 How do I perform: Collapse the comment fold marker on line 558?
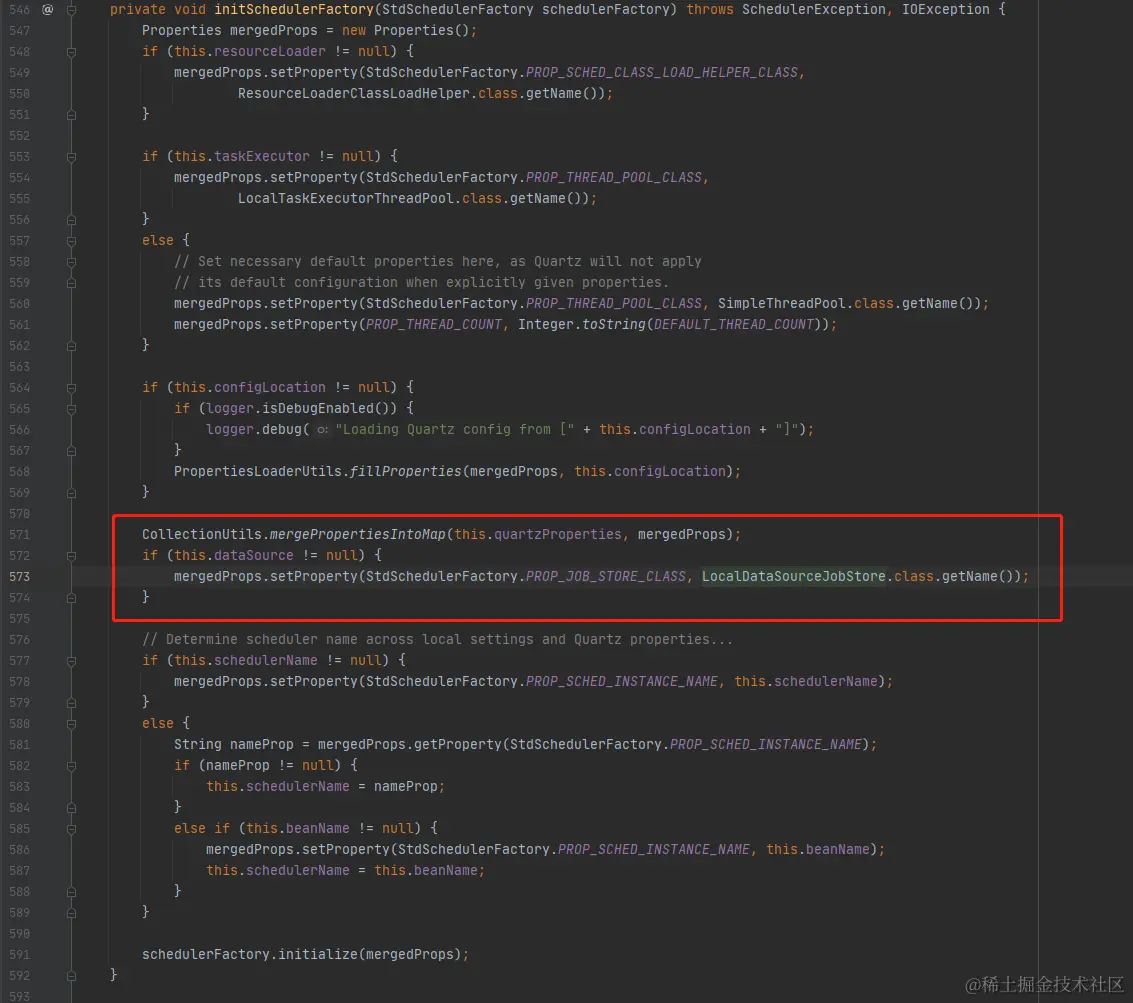point(72,262)
